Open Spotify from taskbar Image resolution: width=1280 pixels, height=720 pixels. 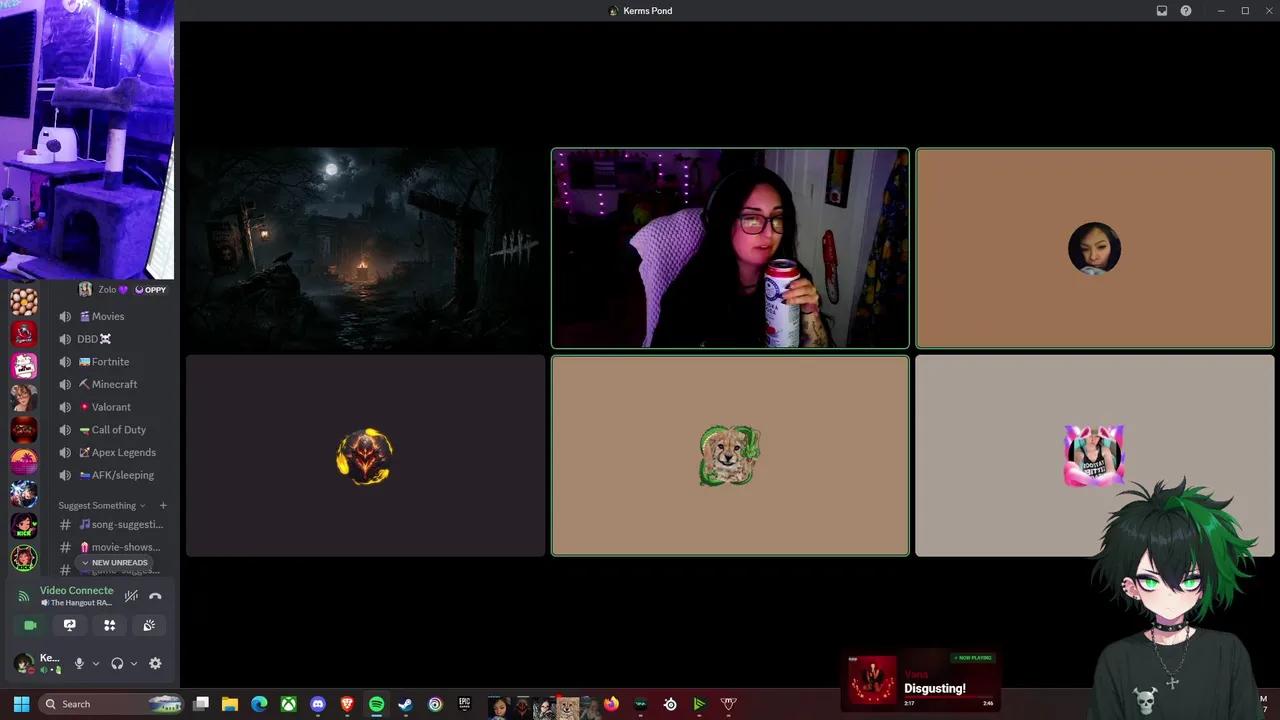pos(376,704)
